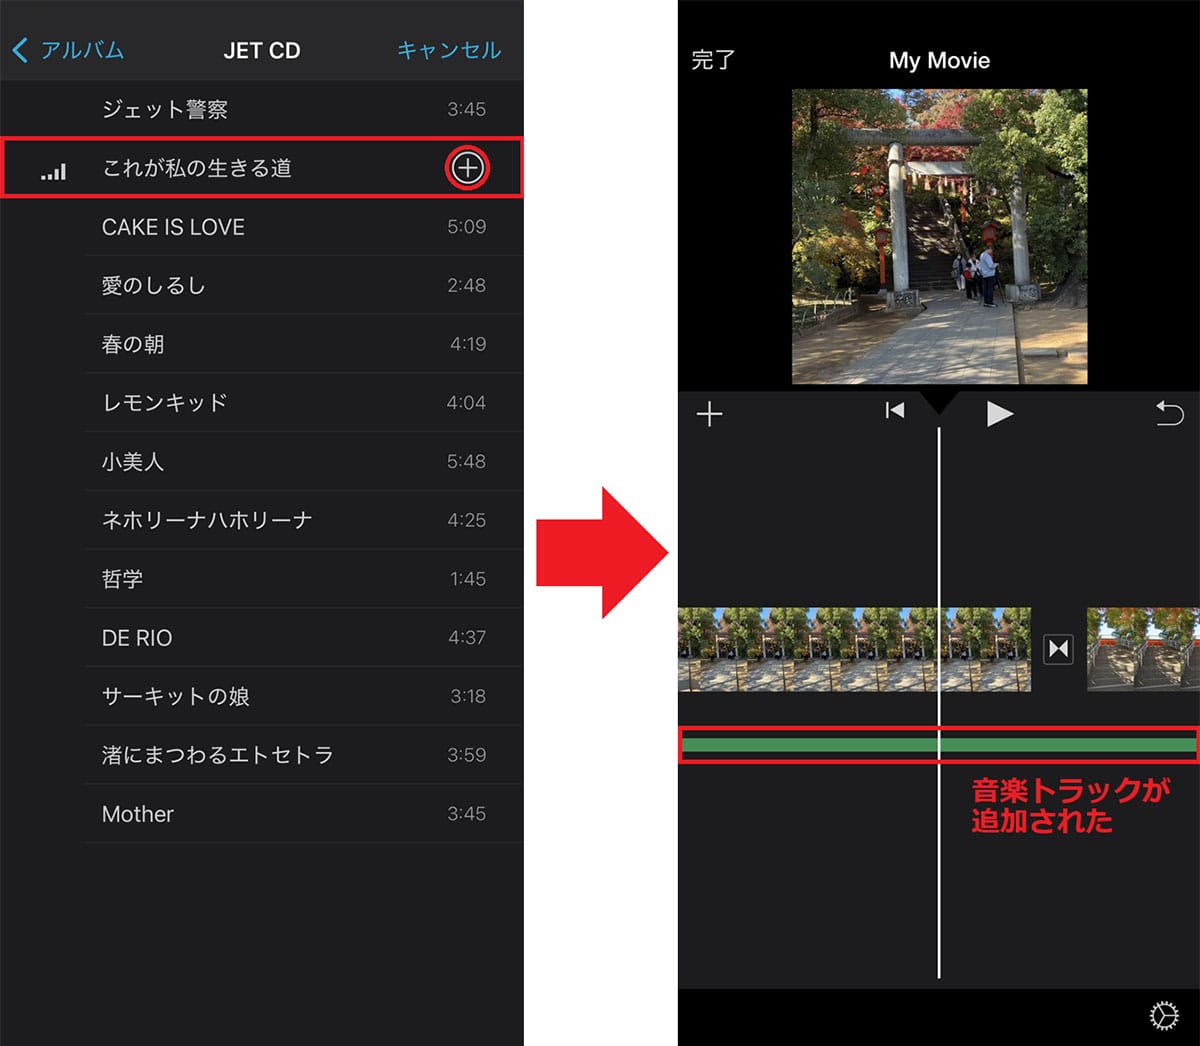Open project settings with the gear icon

1163,1014
